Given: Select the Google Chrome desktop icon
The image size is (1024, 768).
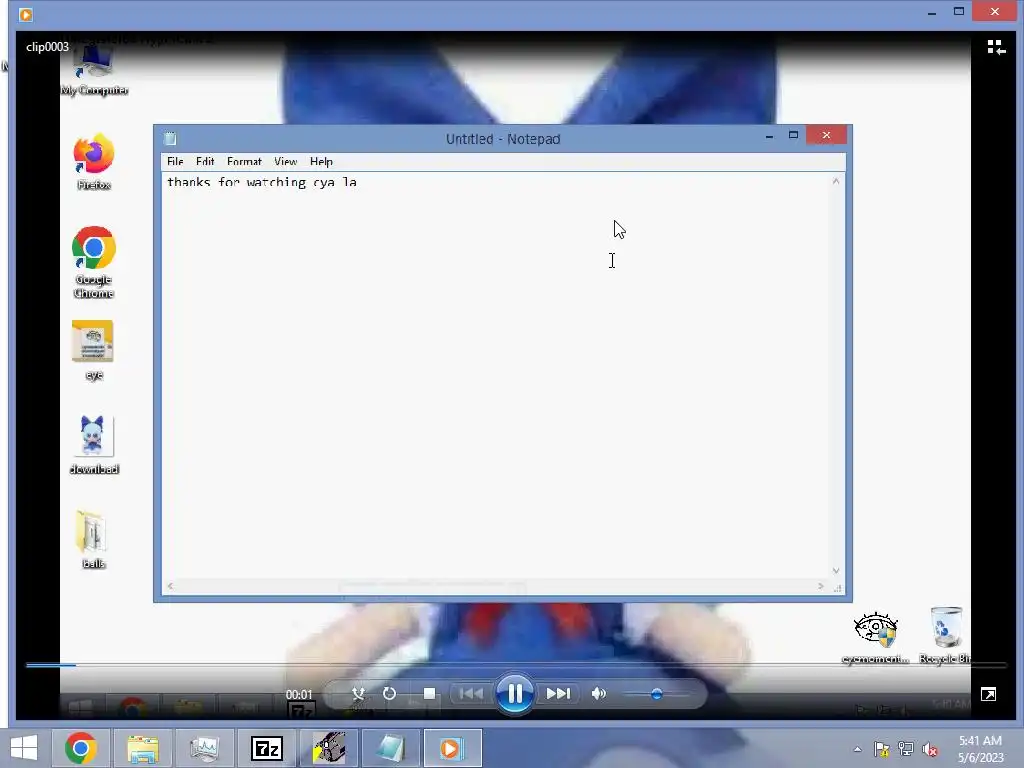Looking at the screenshot, I should point(93,262).
